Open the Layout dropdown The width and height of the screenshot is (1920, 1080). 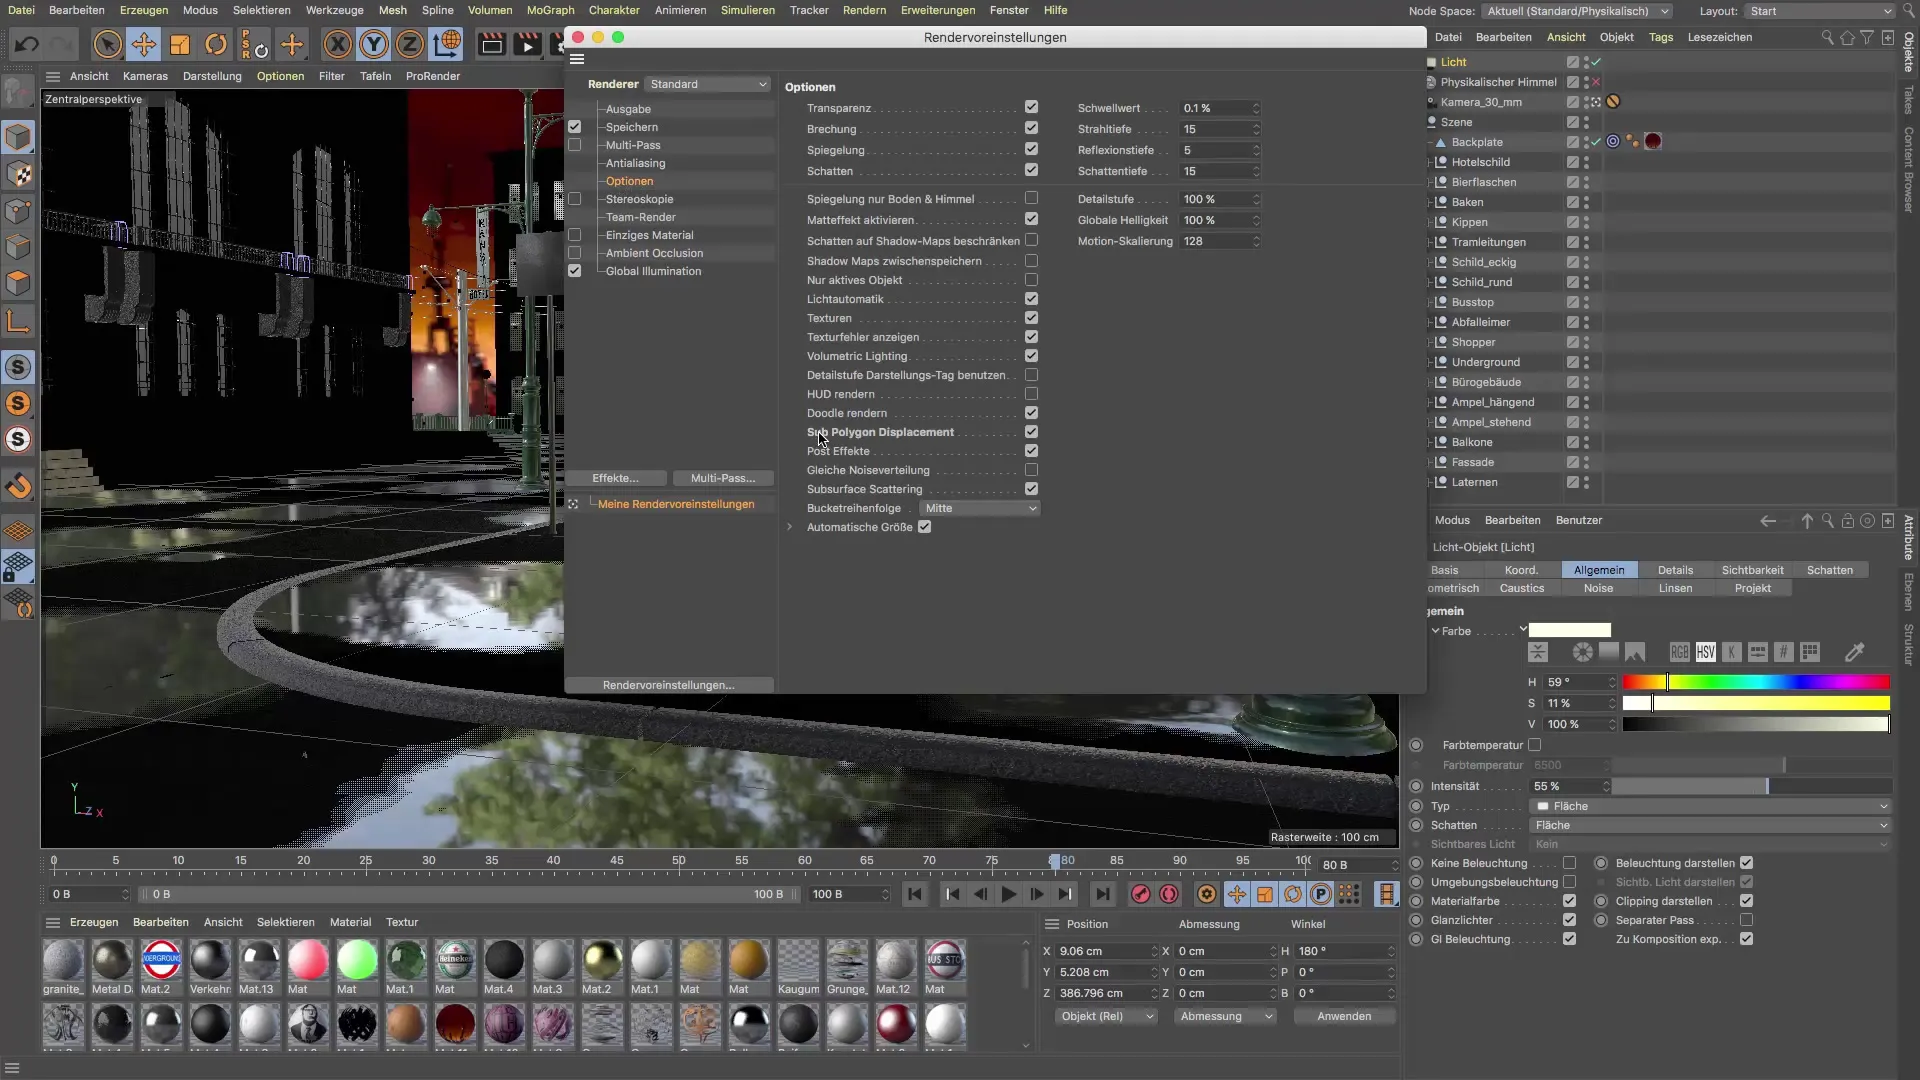(x=1820, y=11)
